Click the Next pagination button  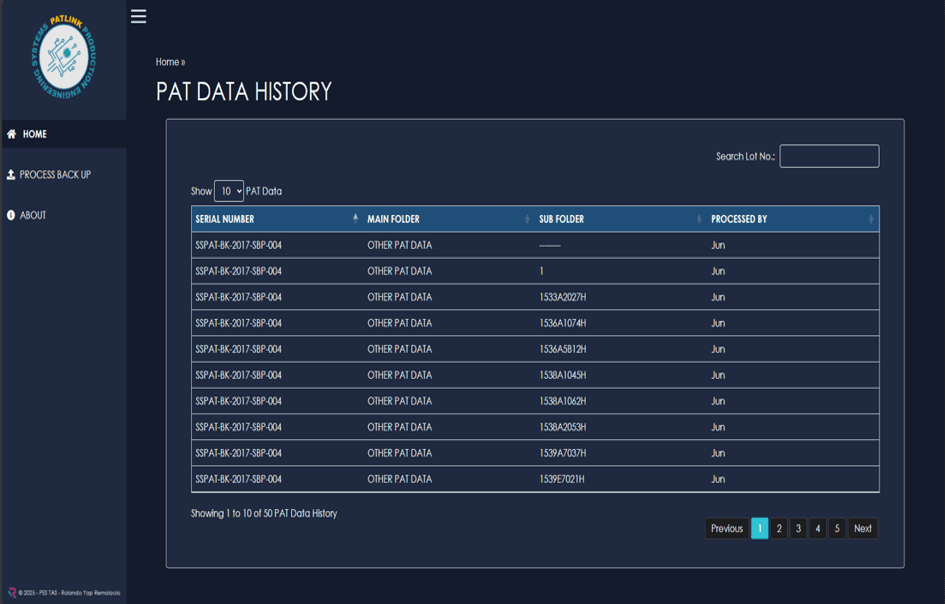tap(861, 528)
